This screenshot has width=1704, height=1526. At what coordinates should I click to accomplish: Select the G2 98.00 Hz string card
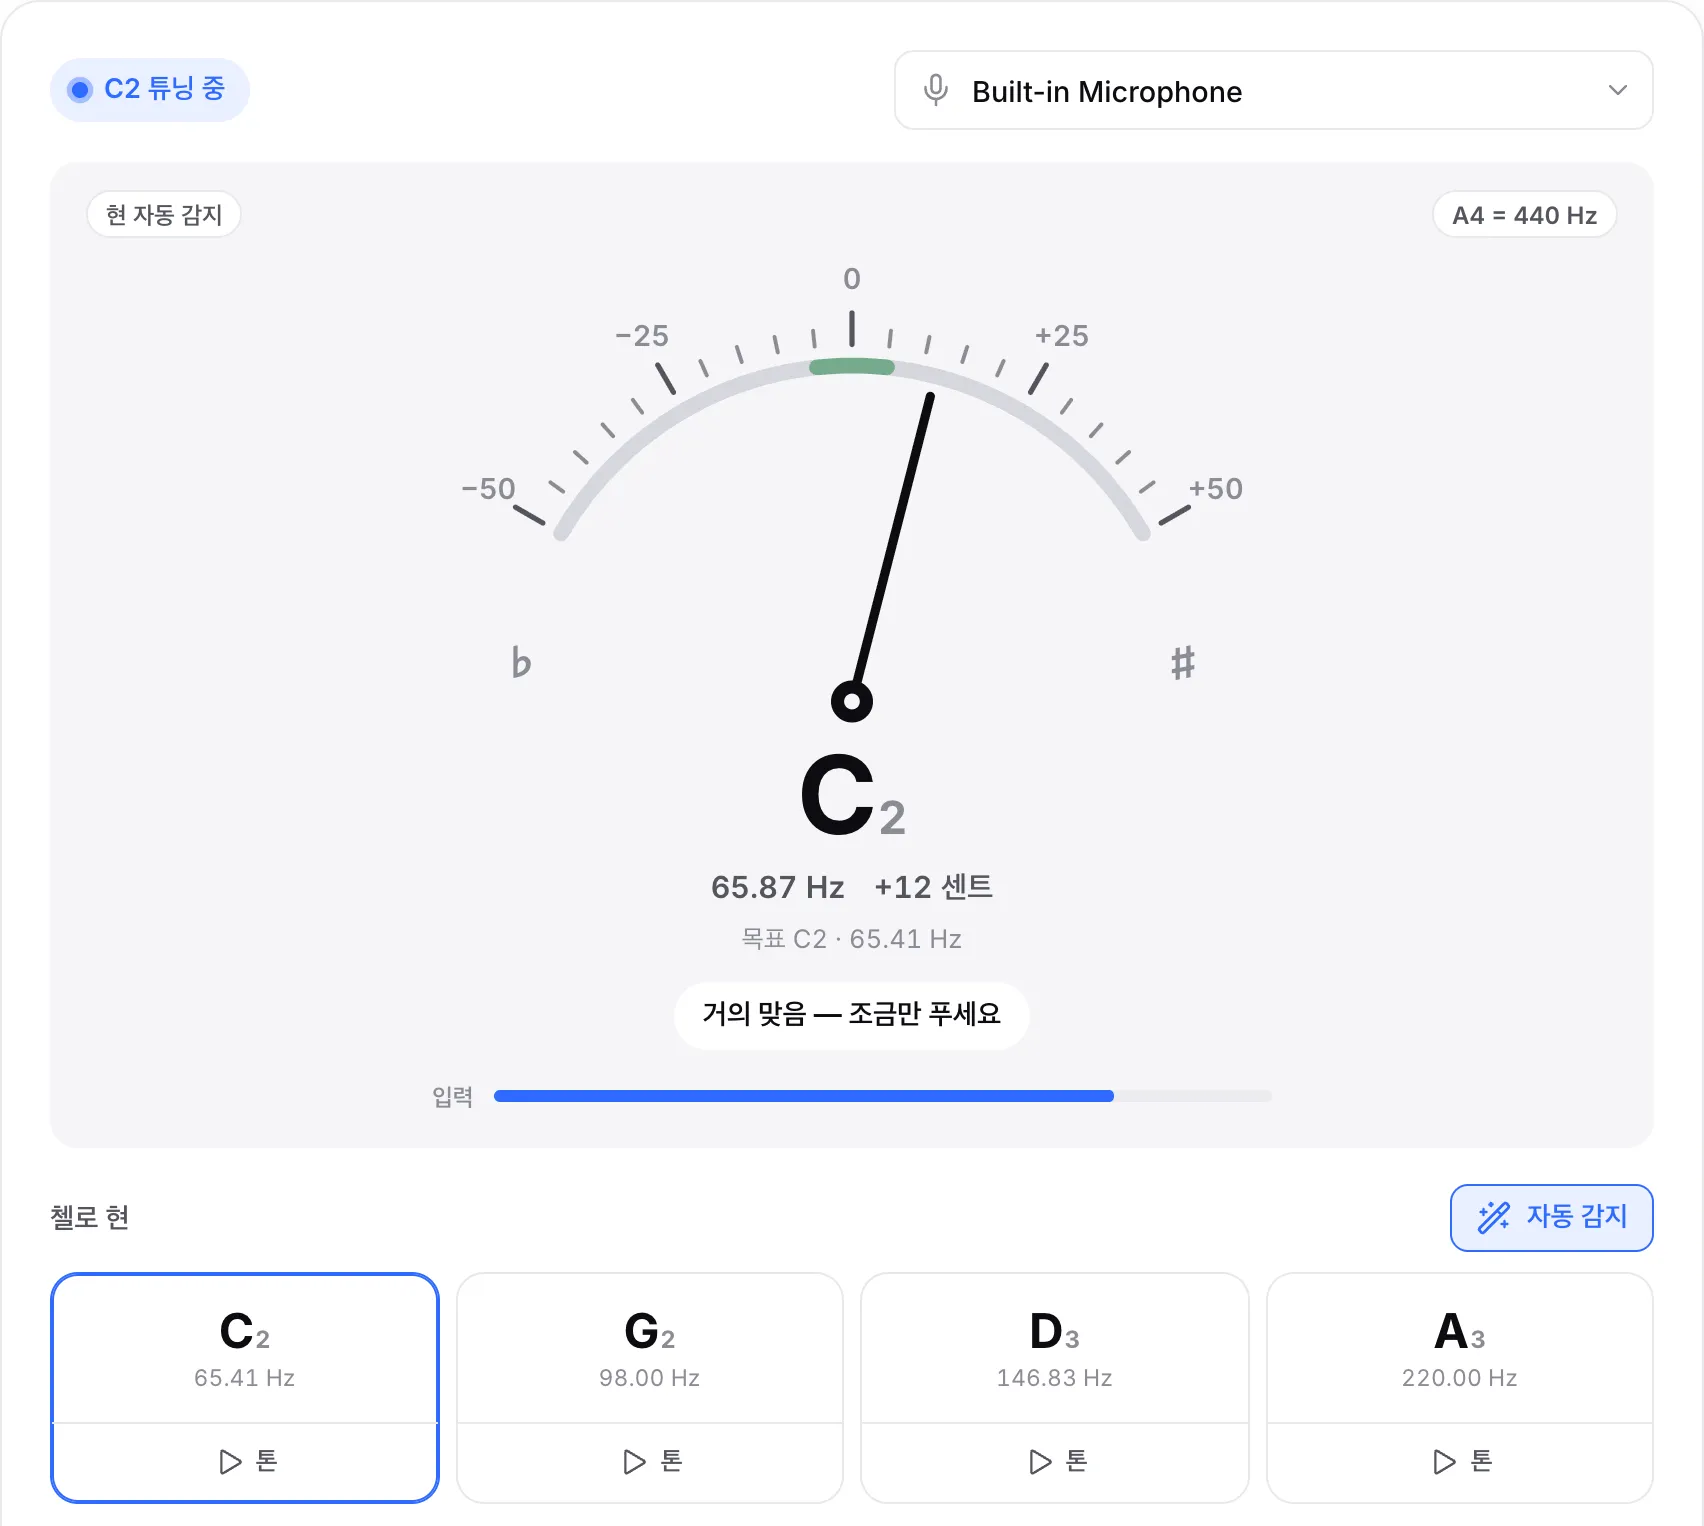pos(650,1349)
